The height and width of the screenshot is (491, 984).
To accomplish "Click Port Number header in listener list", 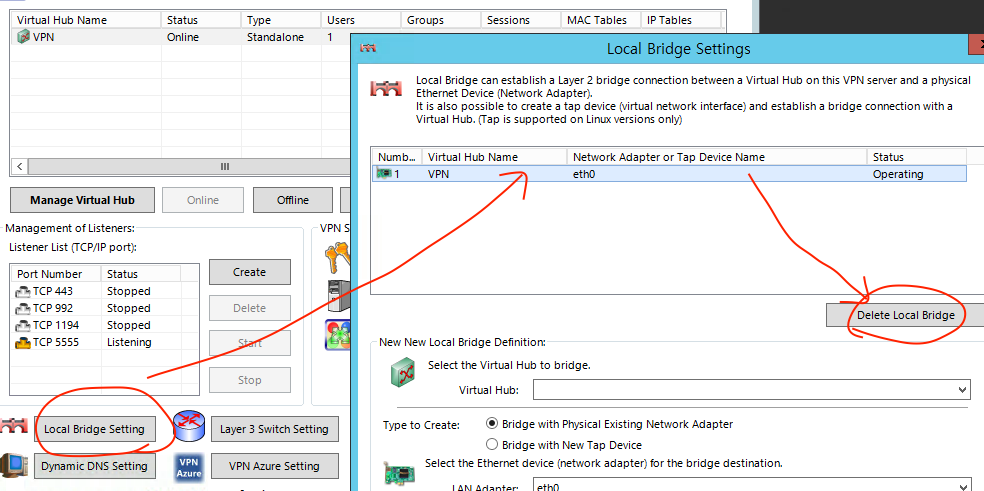I will [x=56, y=274].
